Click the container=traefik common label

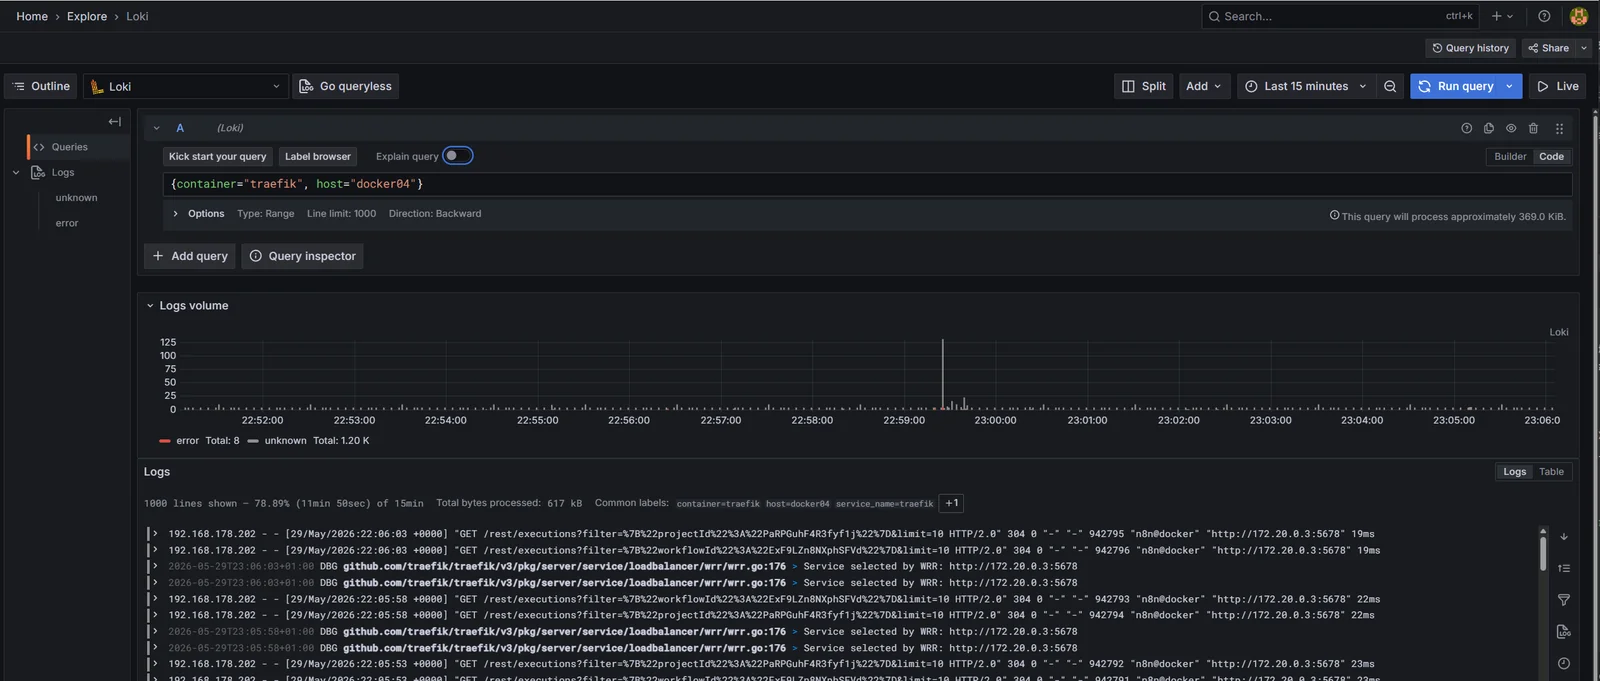(x=718, y=504)
